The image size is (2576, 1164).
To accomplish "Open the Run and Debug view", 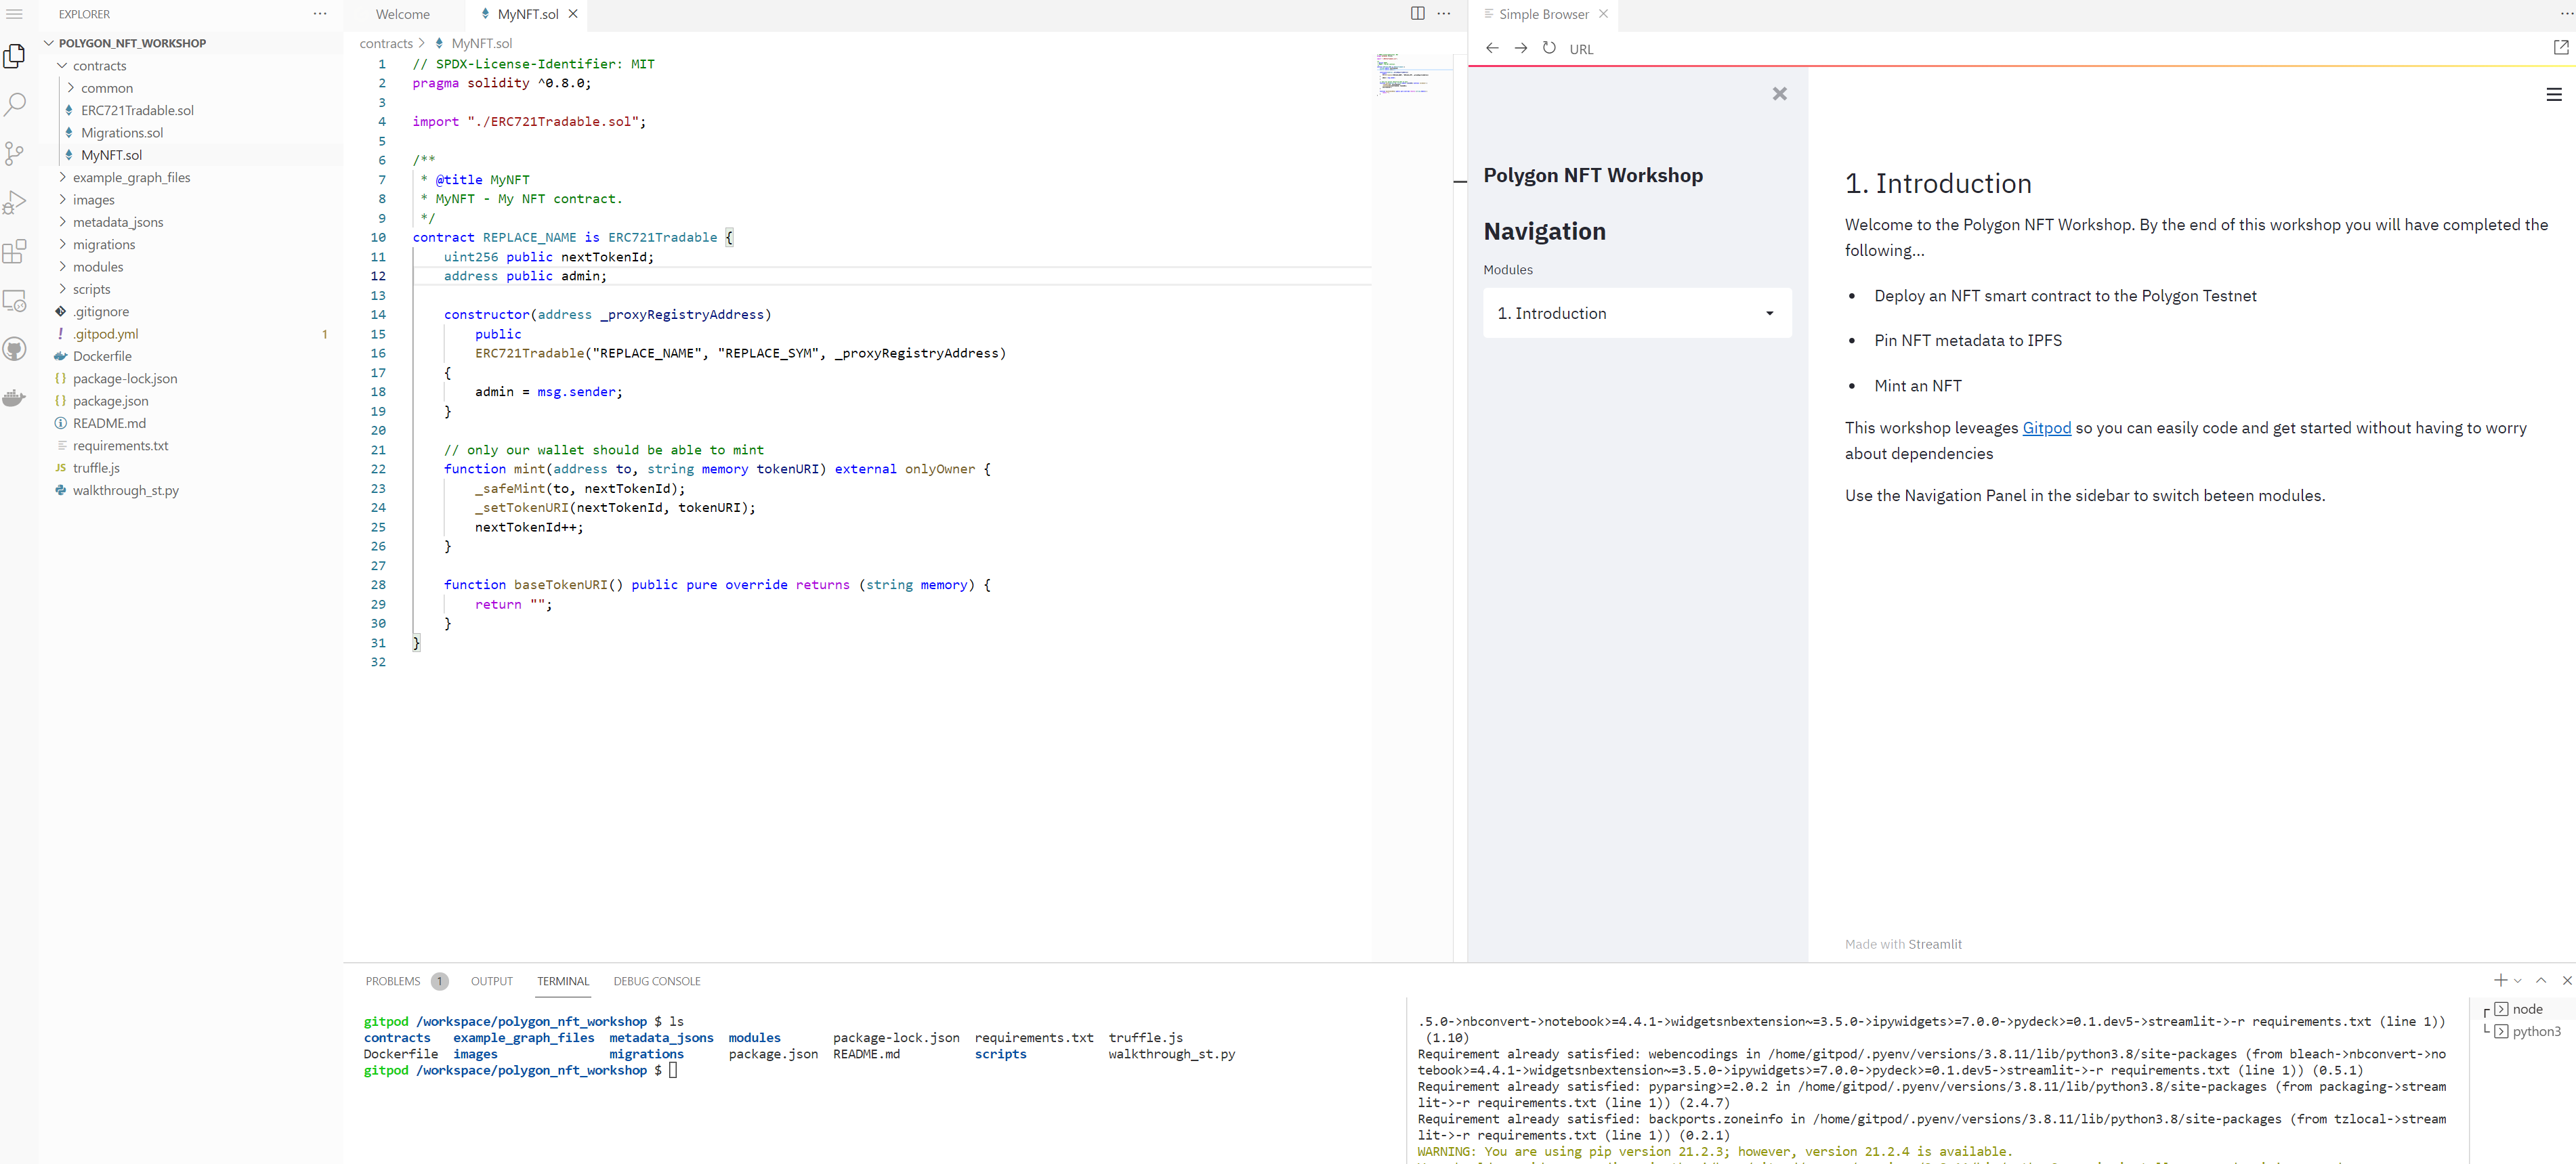I will coord(15,202).
